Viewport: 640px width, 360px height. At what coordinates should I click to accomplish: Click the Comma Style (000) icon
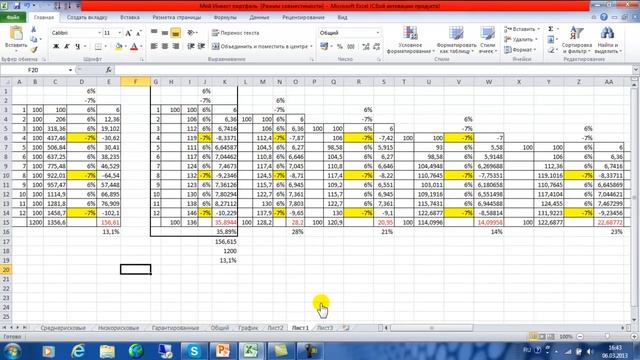coord(351,47)
